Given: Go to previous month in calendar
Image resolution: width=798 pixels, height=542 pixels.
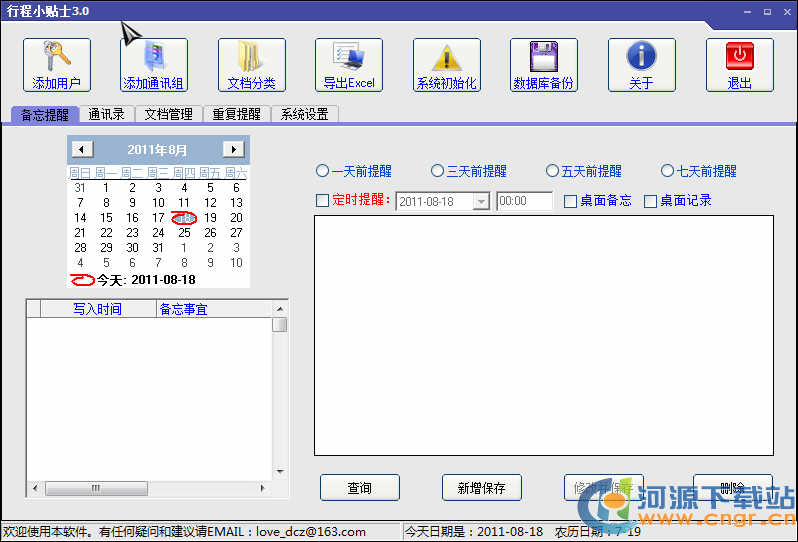Looking at the screenshot, I should coord(83,149).
